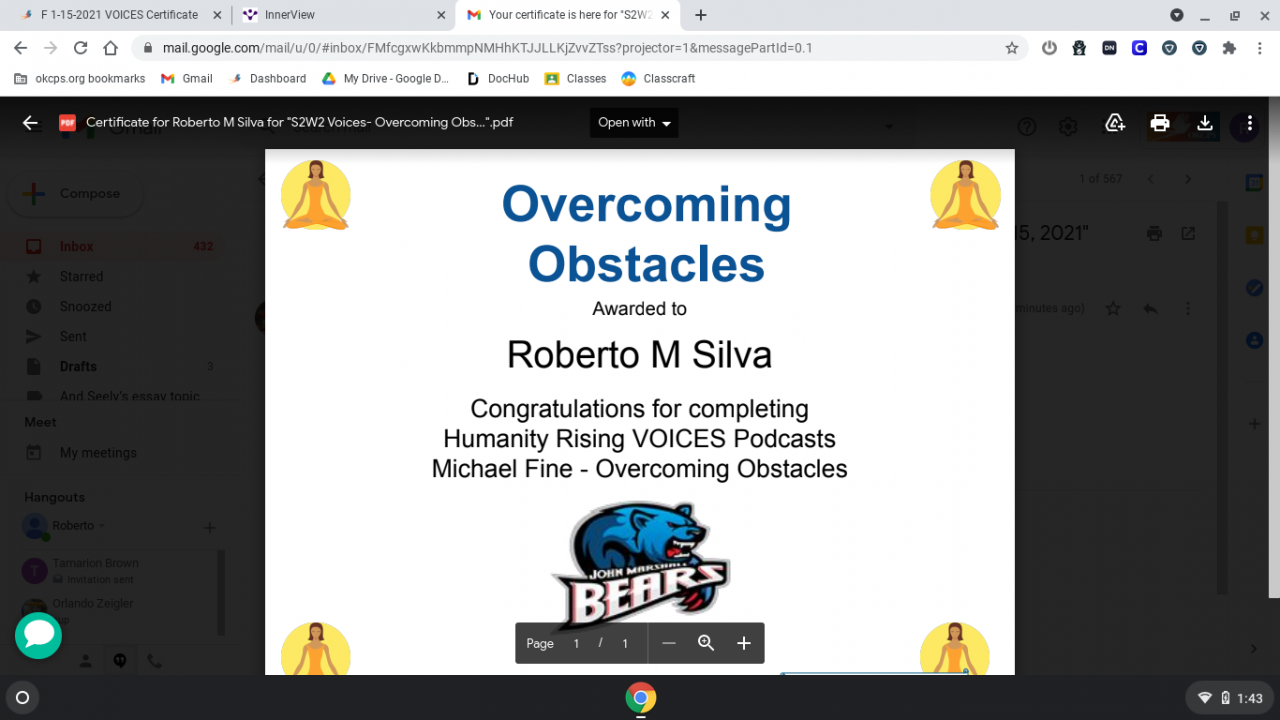The width and height of the screenshot is (1280, 720).
Task: Open the browser home page
Action: (110, 48)
